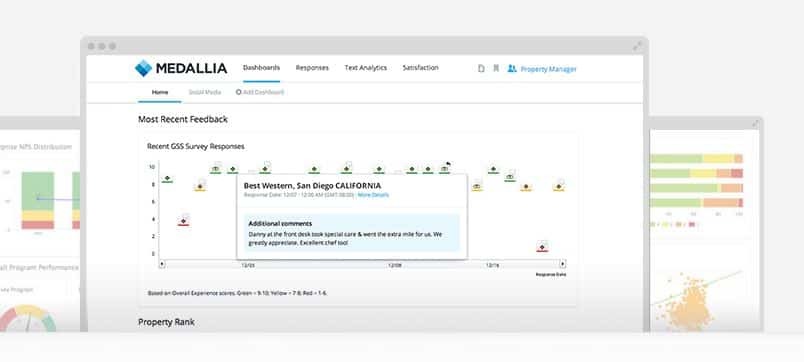Select the Home dashboard tab
Image resolution: width=804 pixels, height=362 pixels.
(160, 92)
